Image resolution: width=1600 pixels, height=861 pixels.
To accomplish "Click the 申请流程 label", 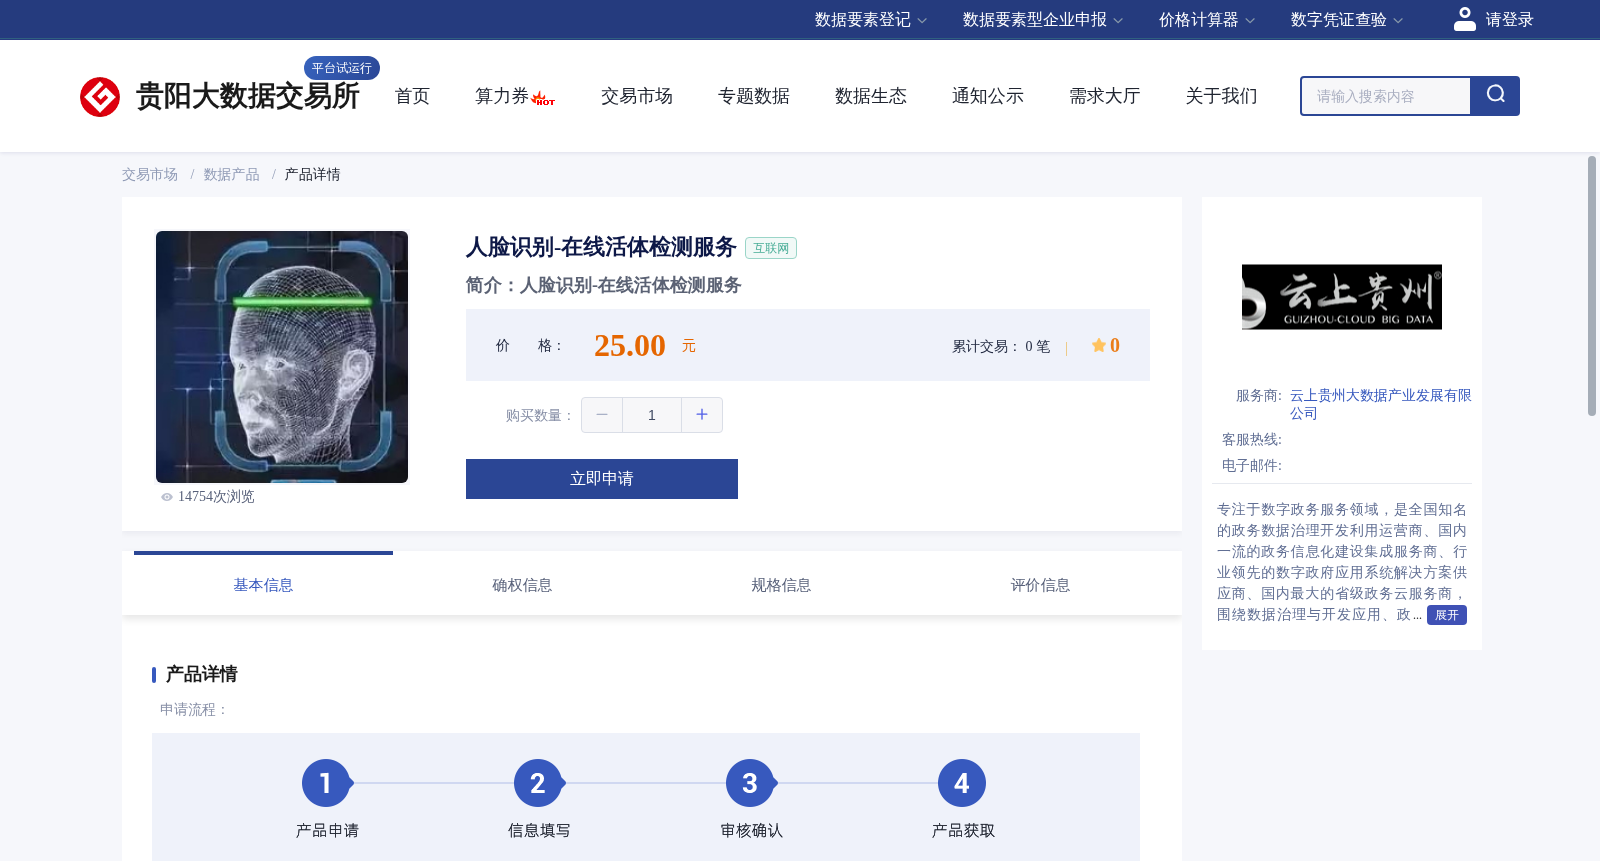I will click(194, 710).
